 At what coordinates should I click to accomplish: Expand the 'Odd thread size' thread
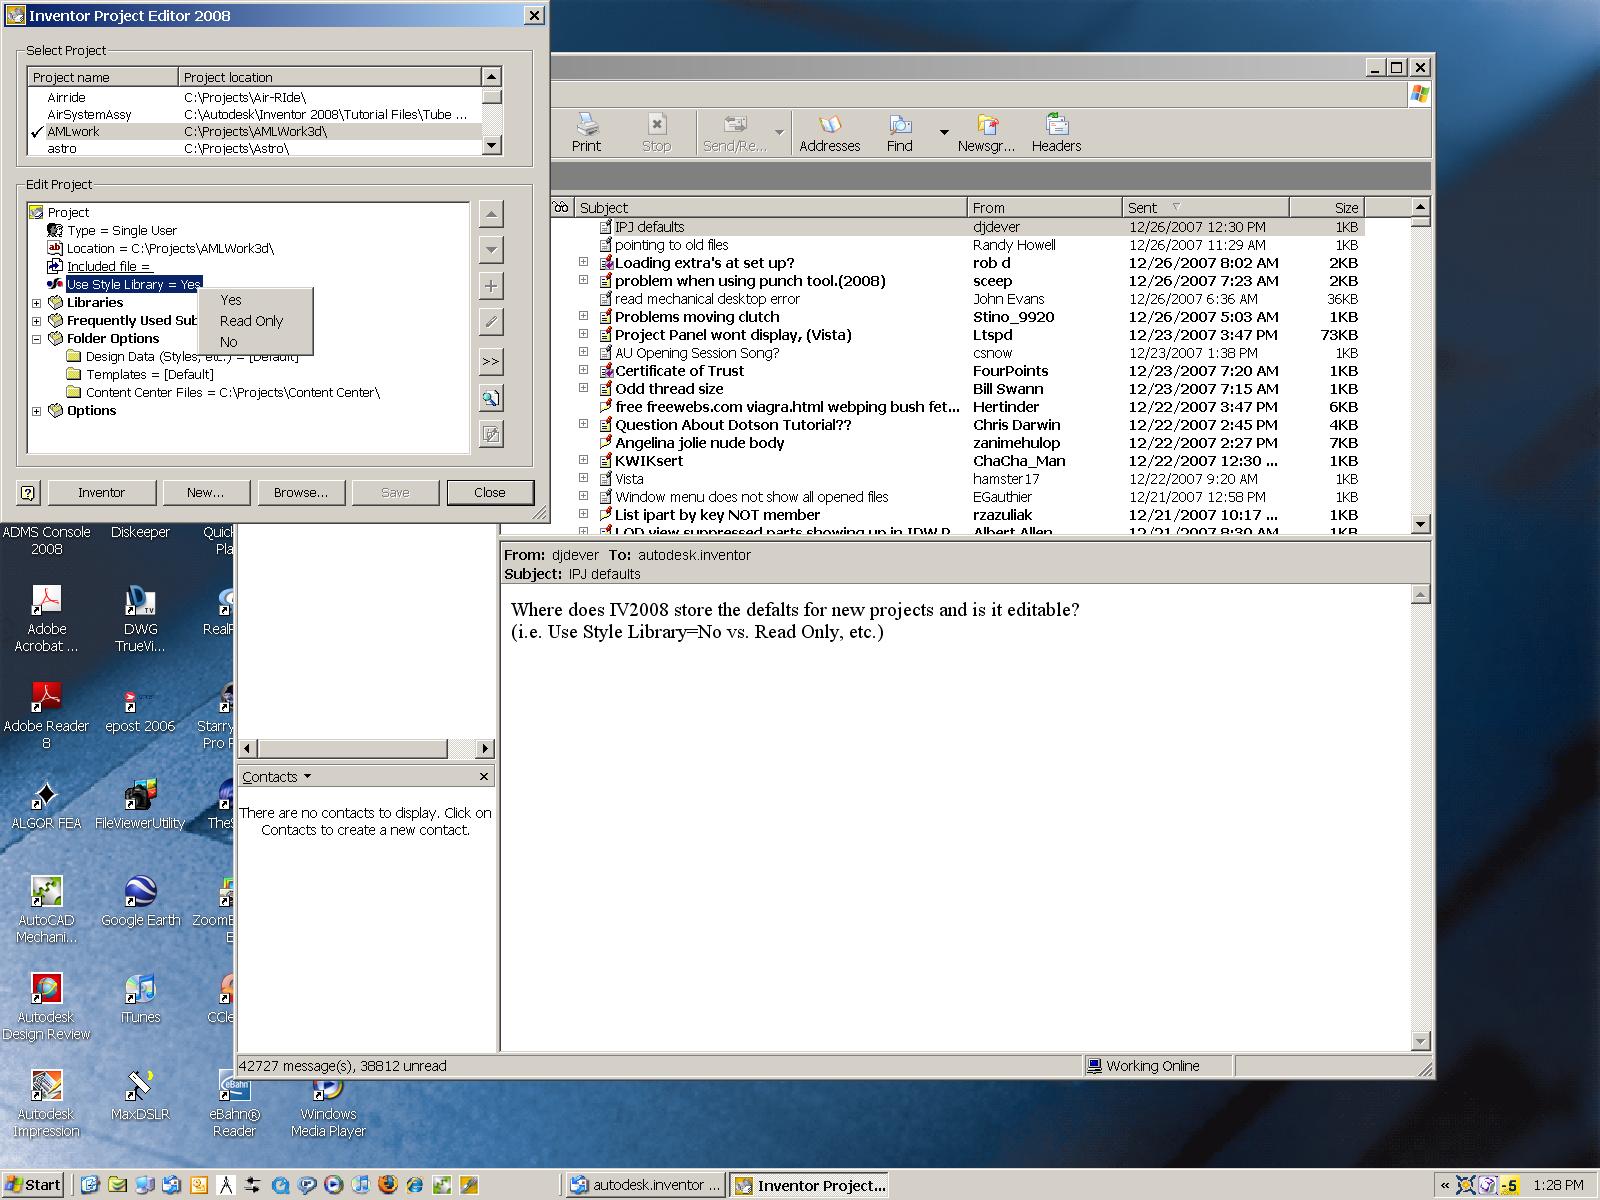584,388
